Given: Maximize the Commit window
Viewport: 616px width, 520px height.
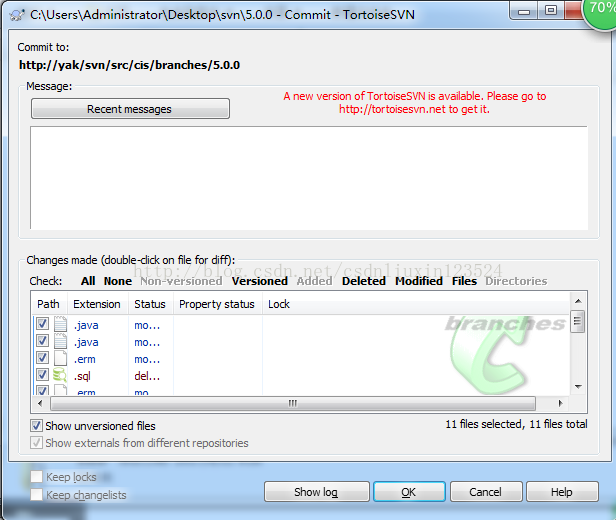Looking at the screenshot, I should coord(551,10).
